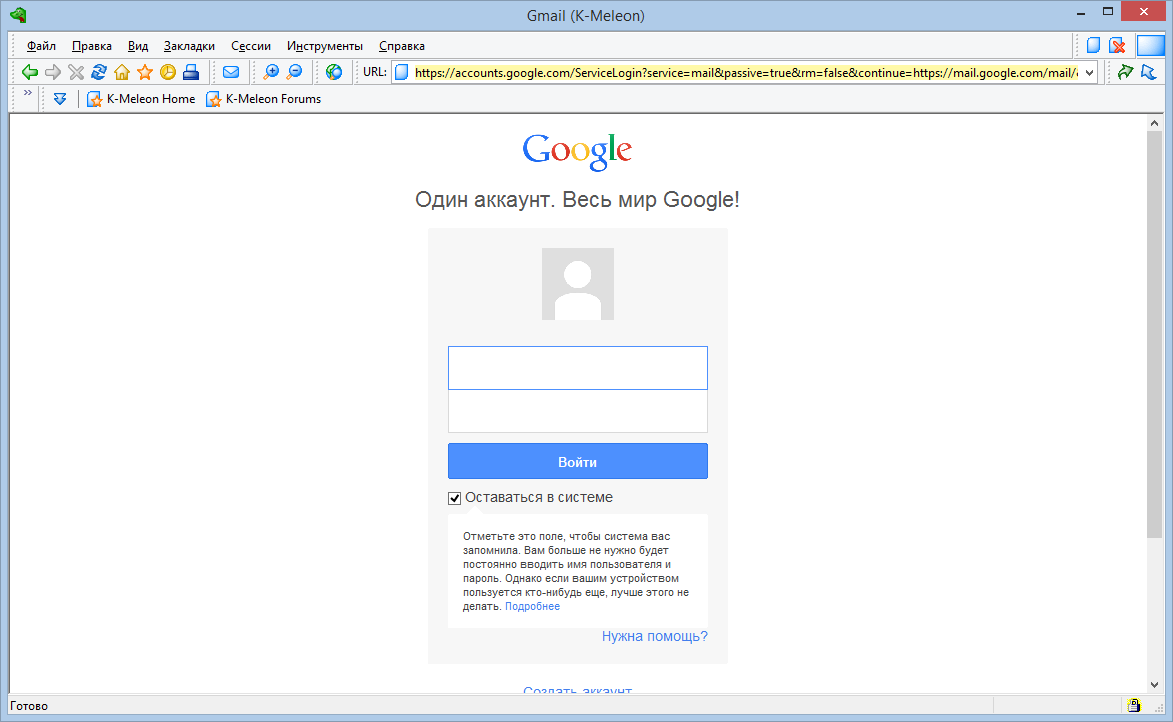Open the Закладки menu

[189, 46]
